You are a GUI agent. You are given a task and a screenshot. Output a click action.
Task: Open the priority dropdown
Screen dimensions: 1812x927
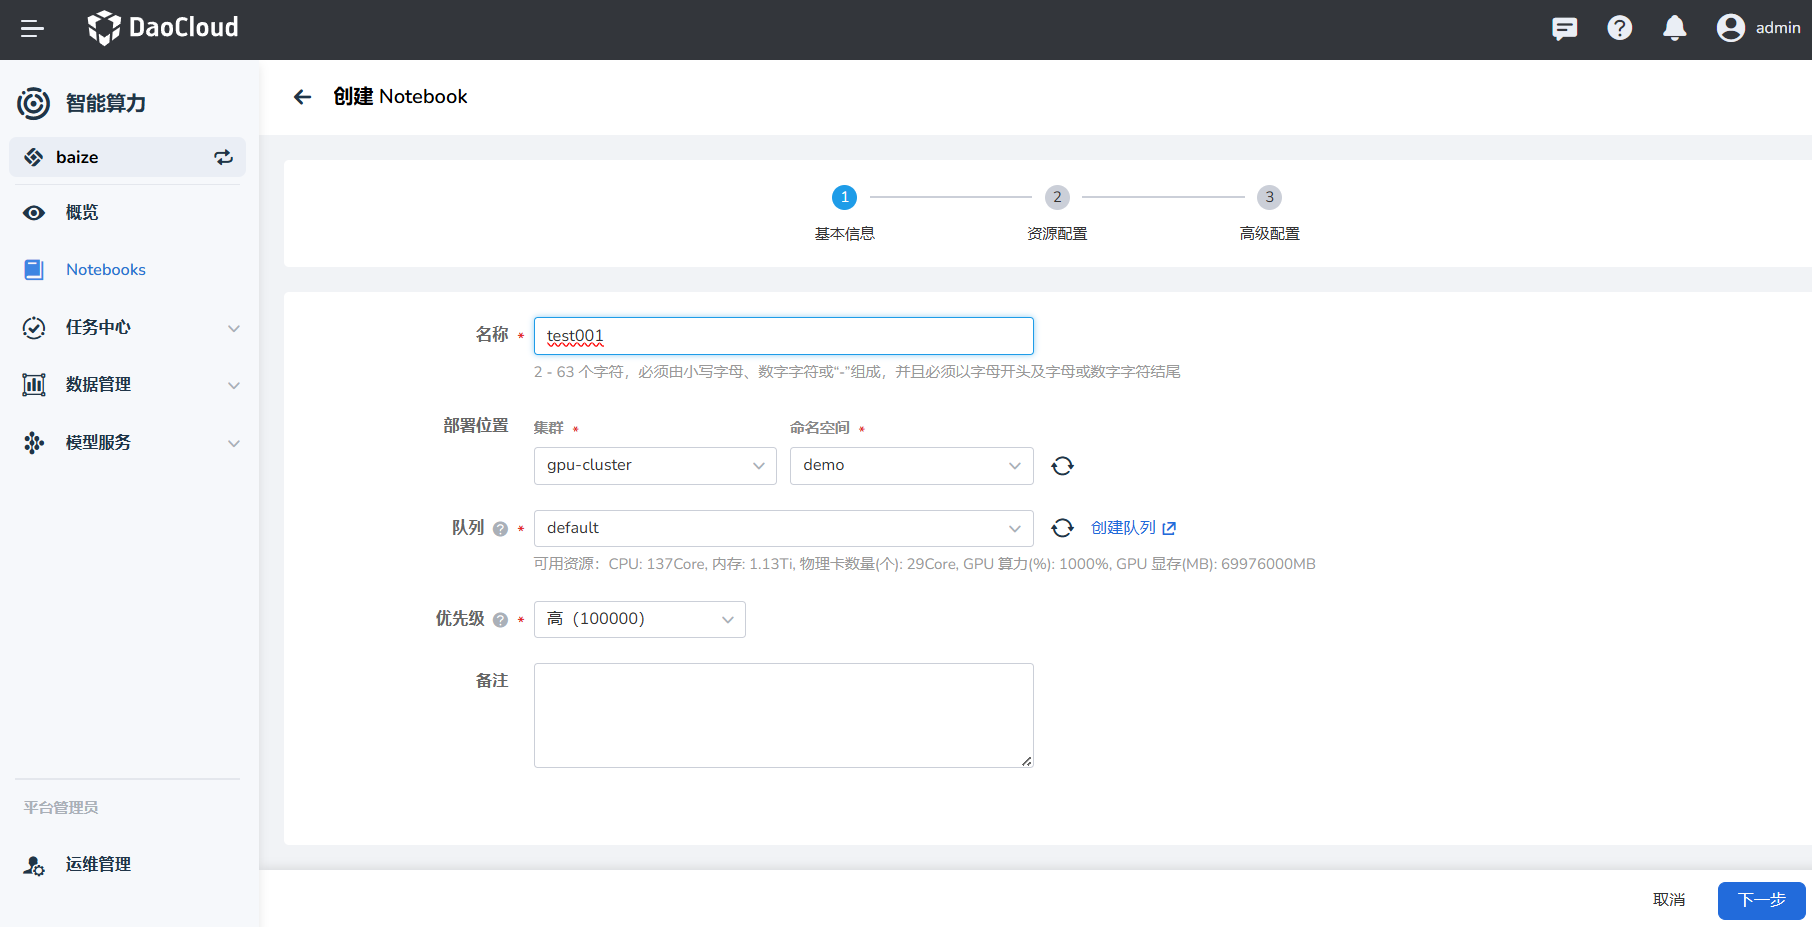tap(639, 620)
